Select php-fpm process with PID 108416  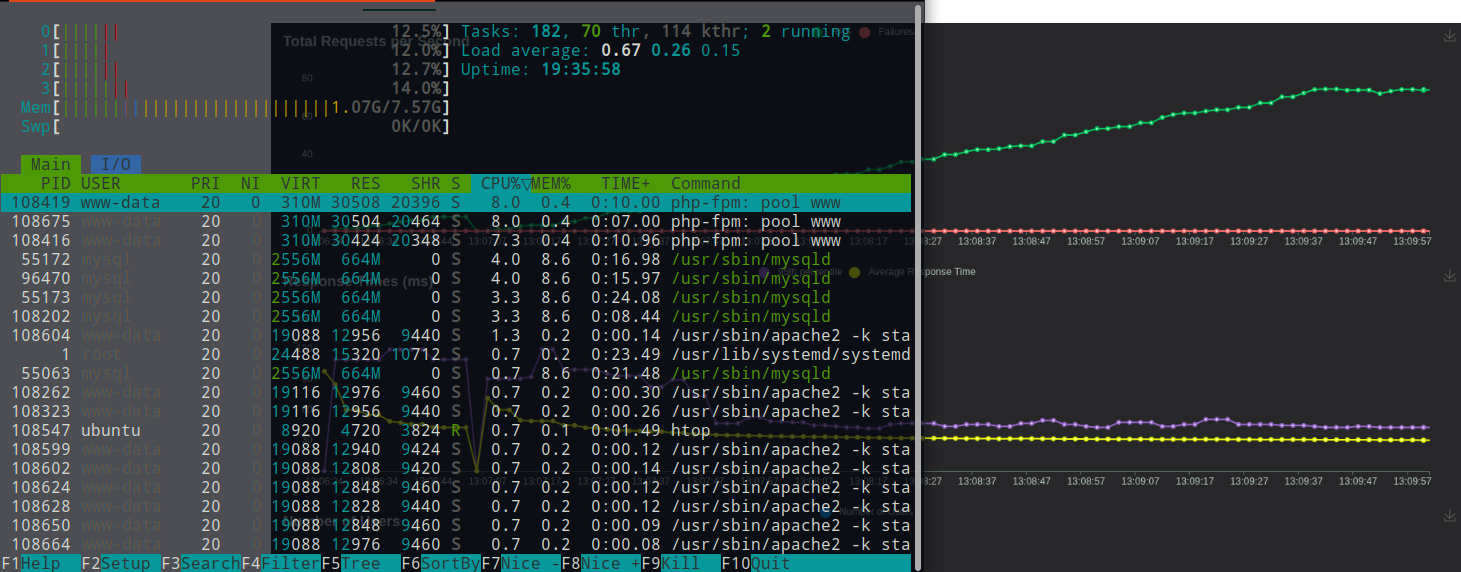click(x=456, y=241)
